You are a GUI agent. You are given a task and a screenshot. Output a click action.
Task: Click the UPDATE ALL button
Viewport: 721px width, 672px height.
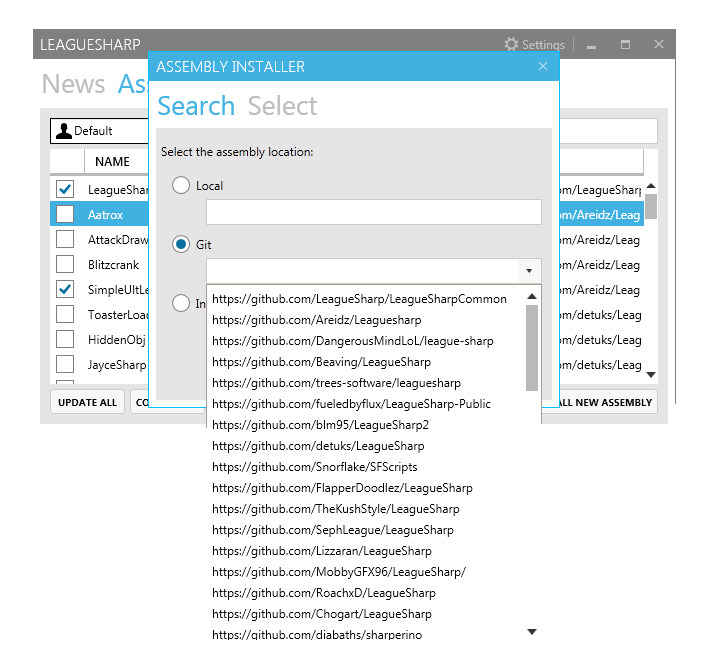(87, 402)
